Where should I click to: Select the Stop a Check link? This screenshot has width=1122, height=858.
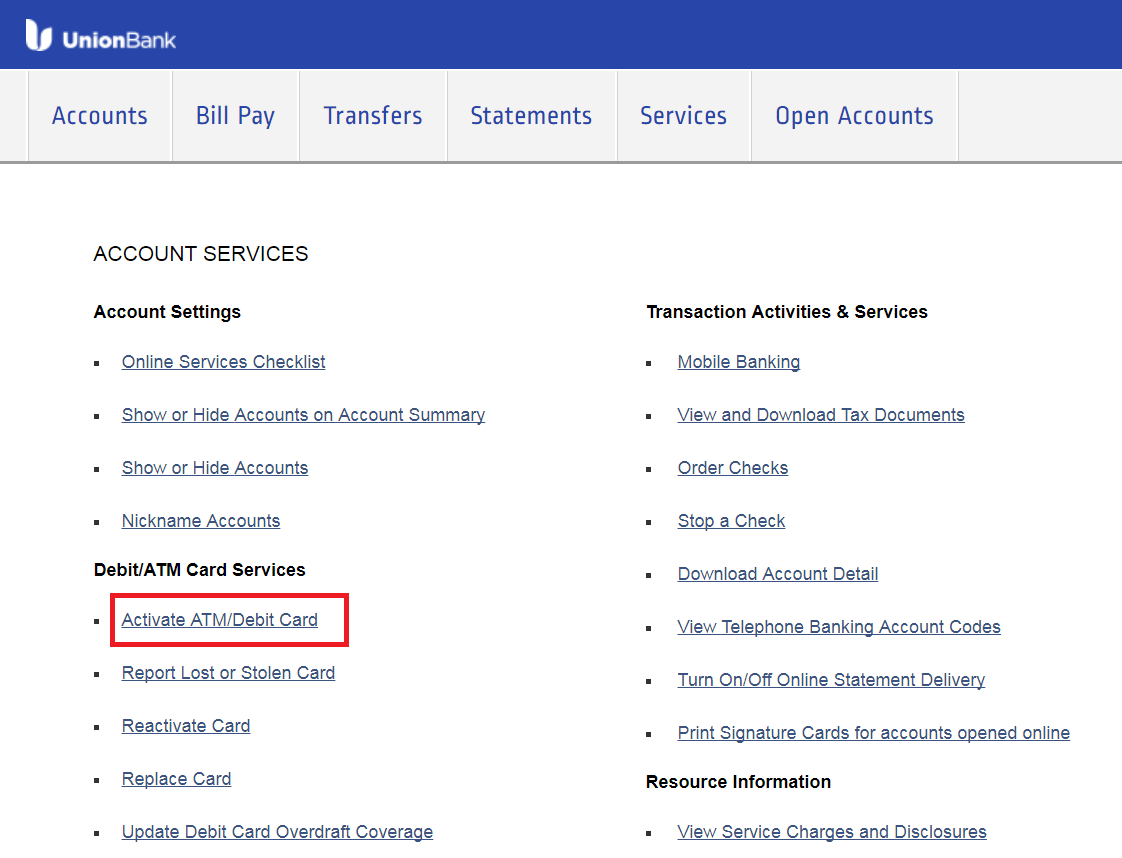(x=731, y=521)
